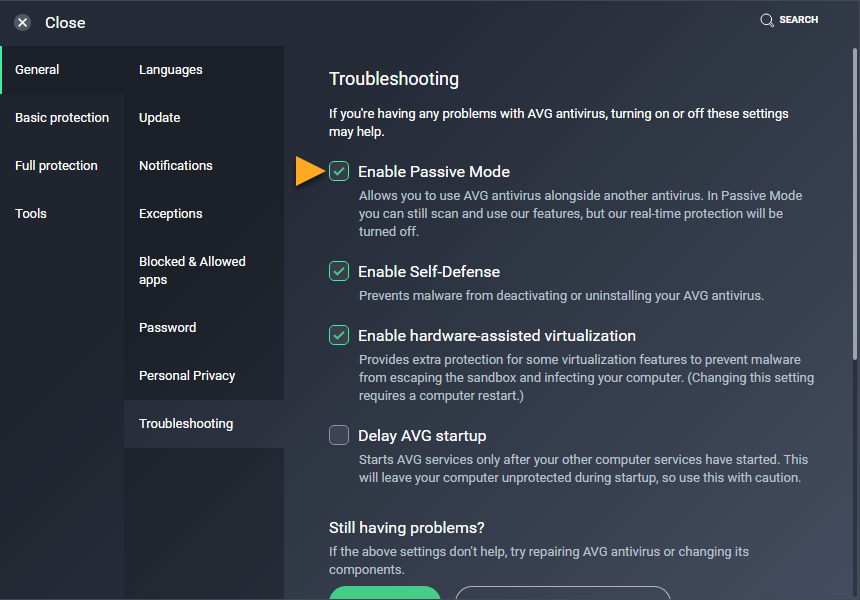
Task: Click the 'Still having problems?' heading
Action: (406, 528)
